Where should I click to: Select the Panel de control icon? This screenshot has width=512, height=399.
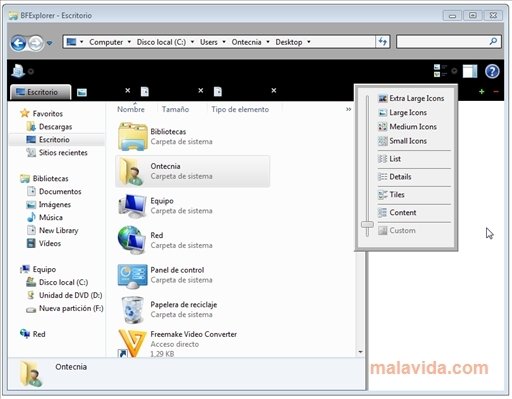pyautogui.click(x=132, y=276)
